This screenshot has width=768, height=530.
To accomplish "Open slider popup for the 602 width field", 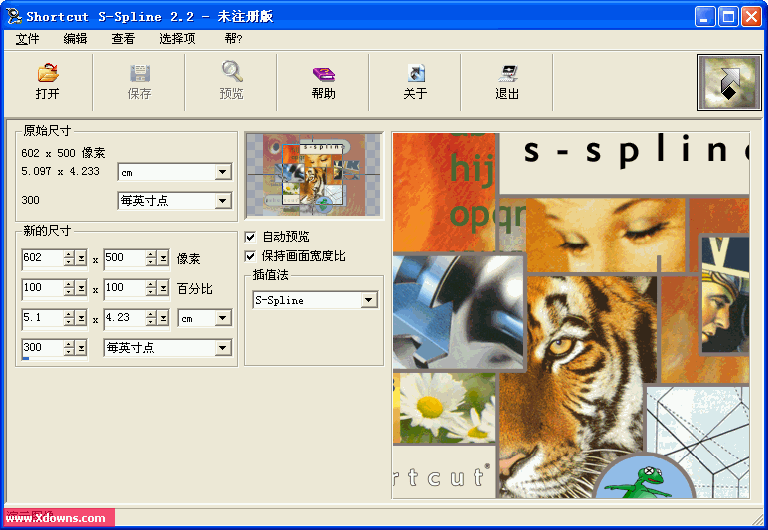I will click(81, 258).
